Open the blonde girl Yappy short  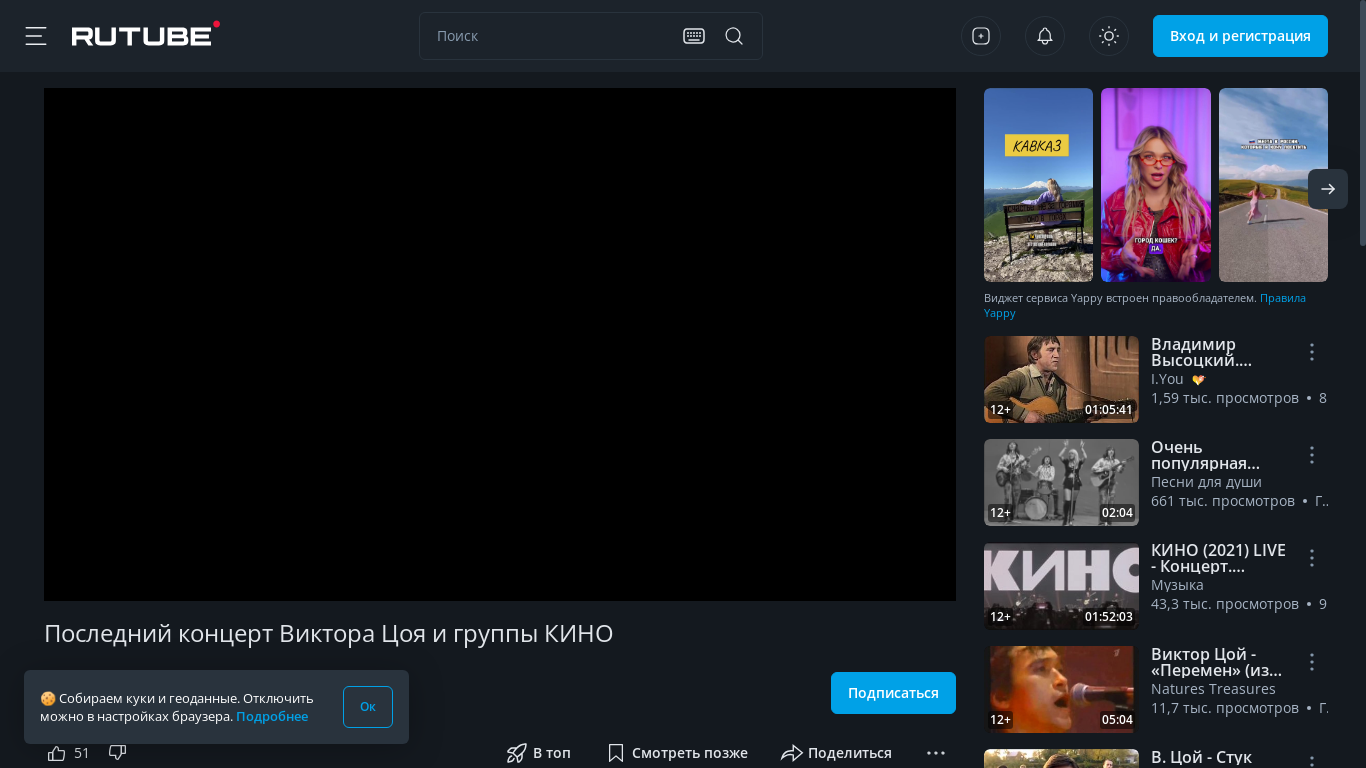(1156, 185)
